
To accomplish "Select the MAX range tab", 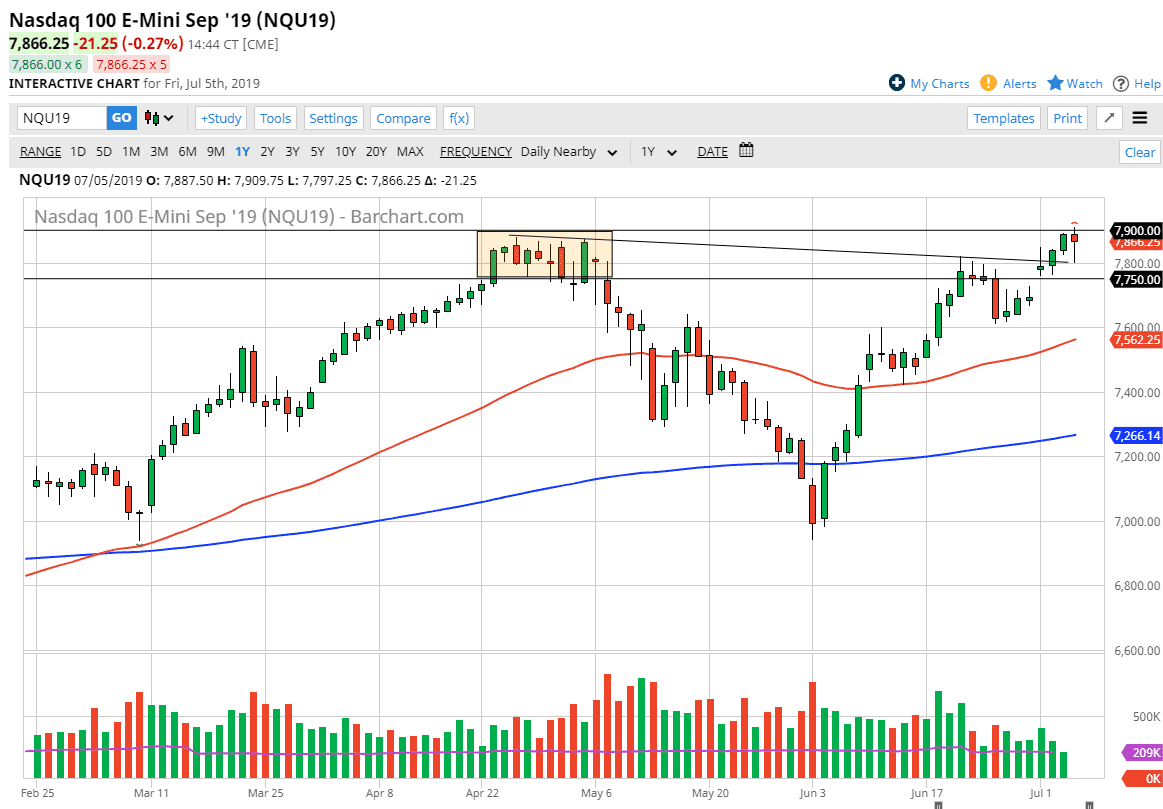I will tap(410, 151).
